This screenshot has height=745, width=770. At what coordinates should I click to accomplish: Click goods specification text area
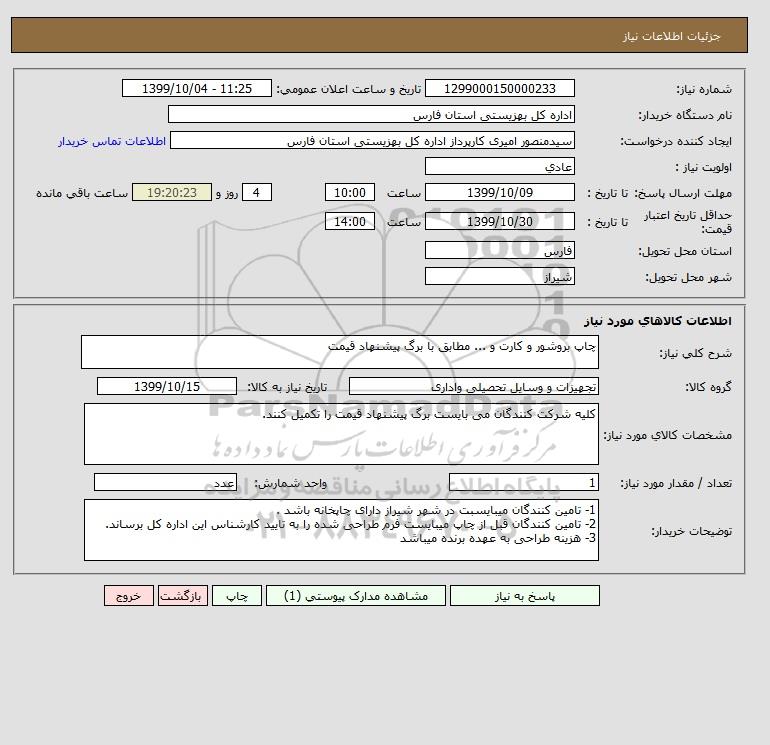pyautogui.click(x=341, y=434)
